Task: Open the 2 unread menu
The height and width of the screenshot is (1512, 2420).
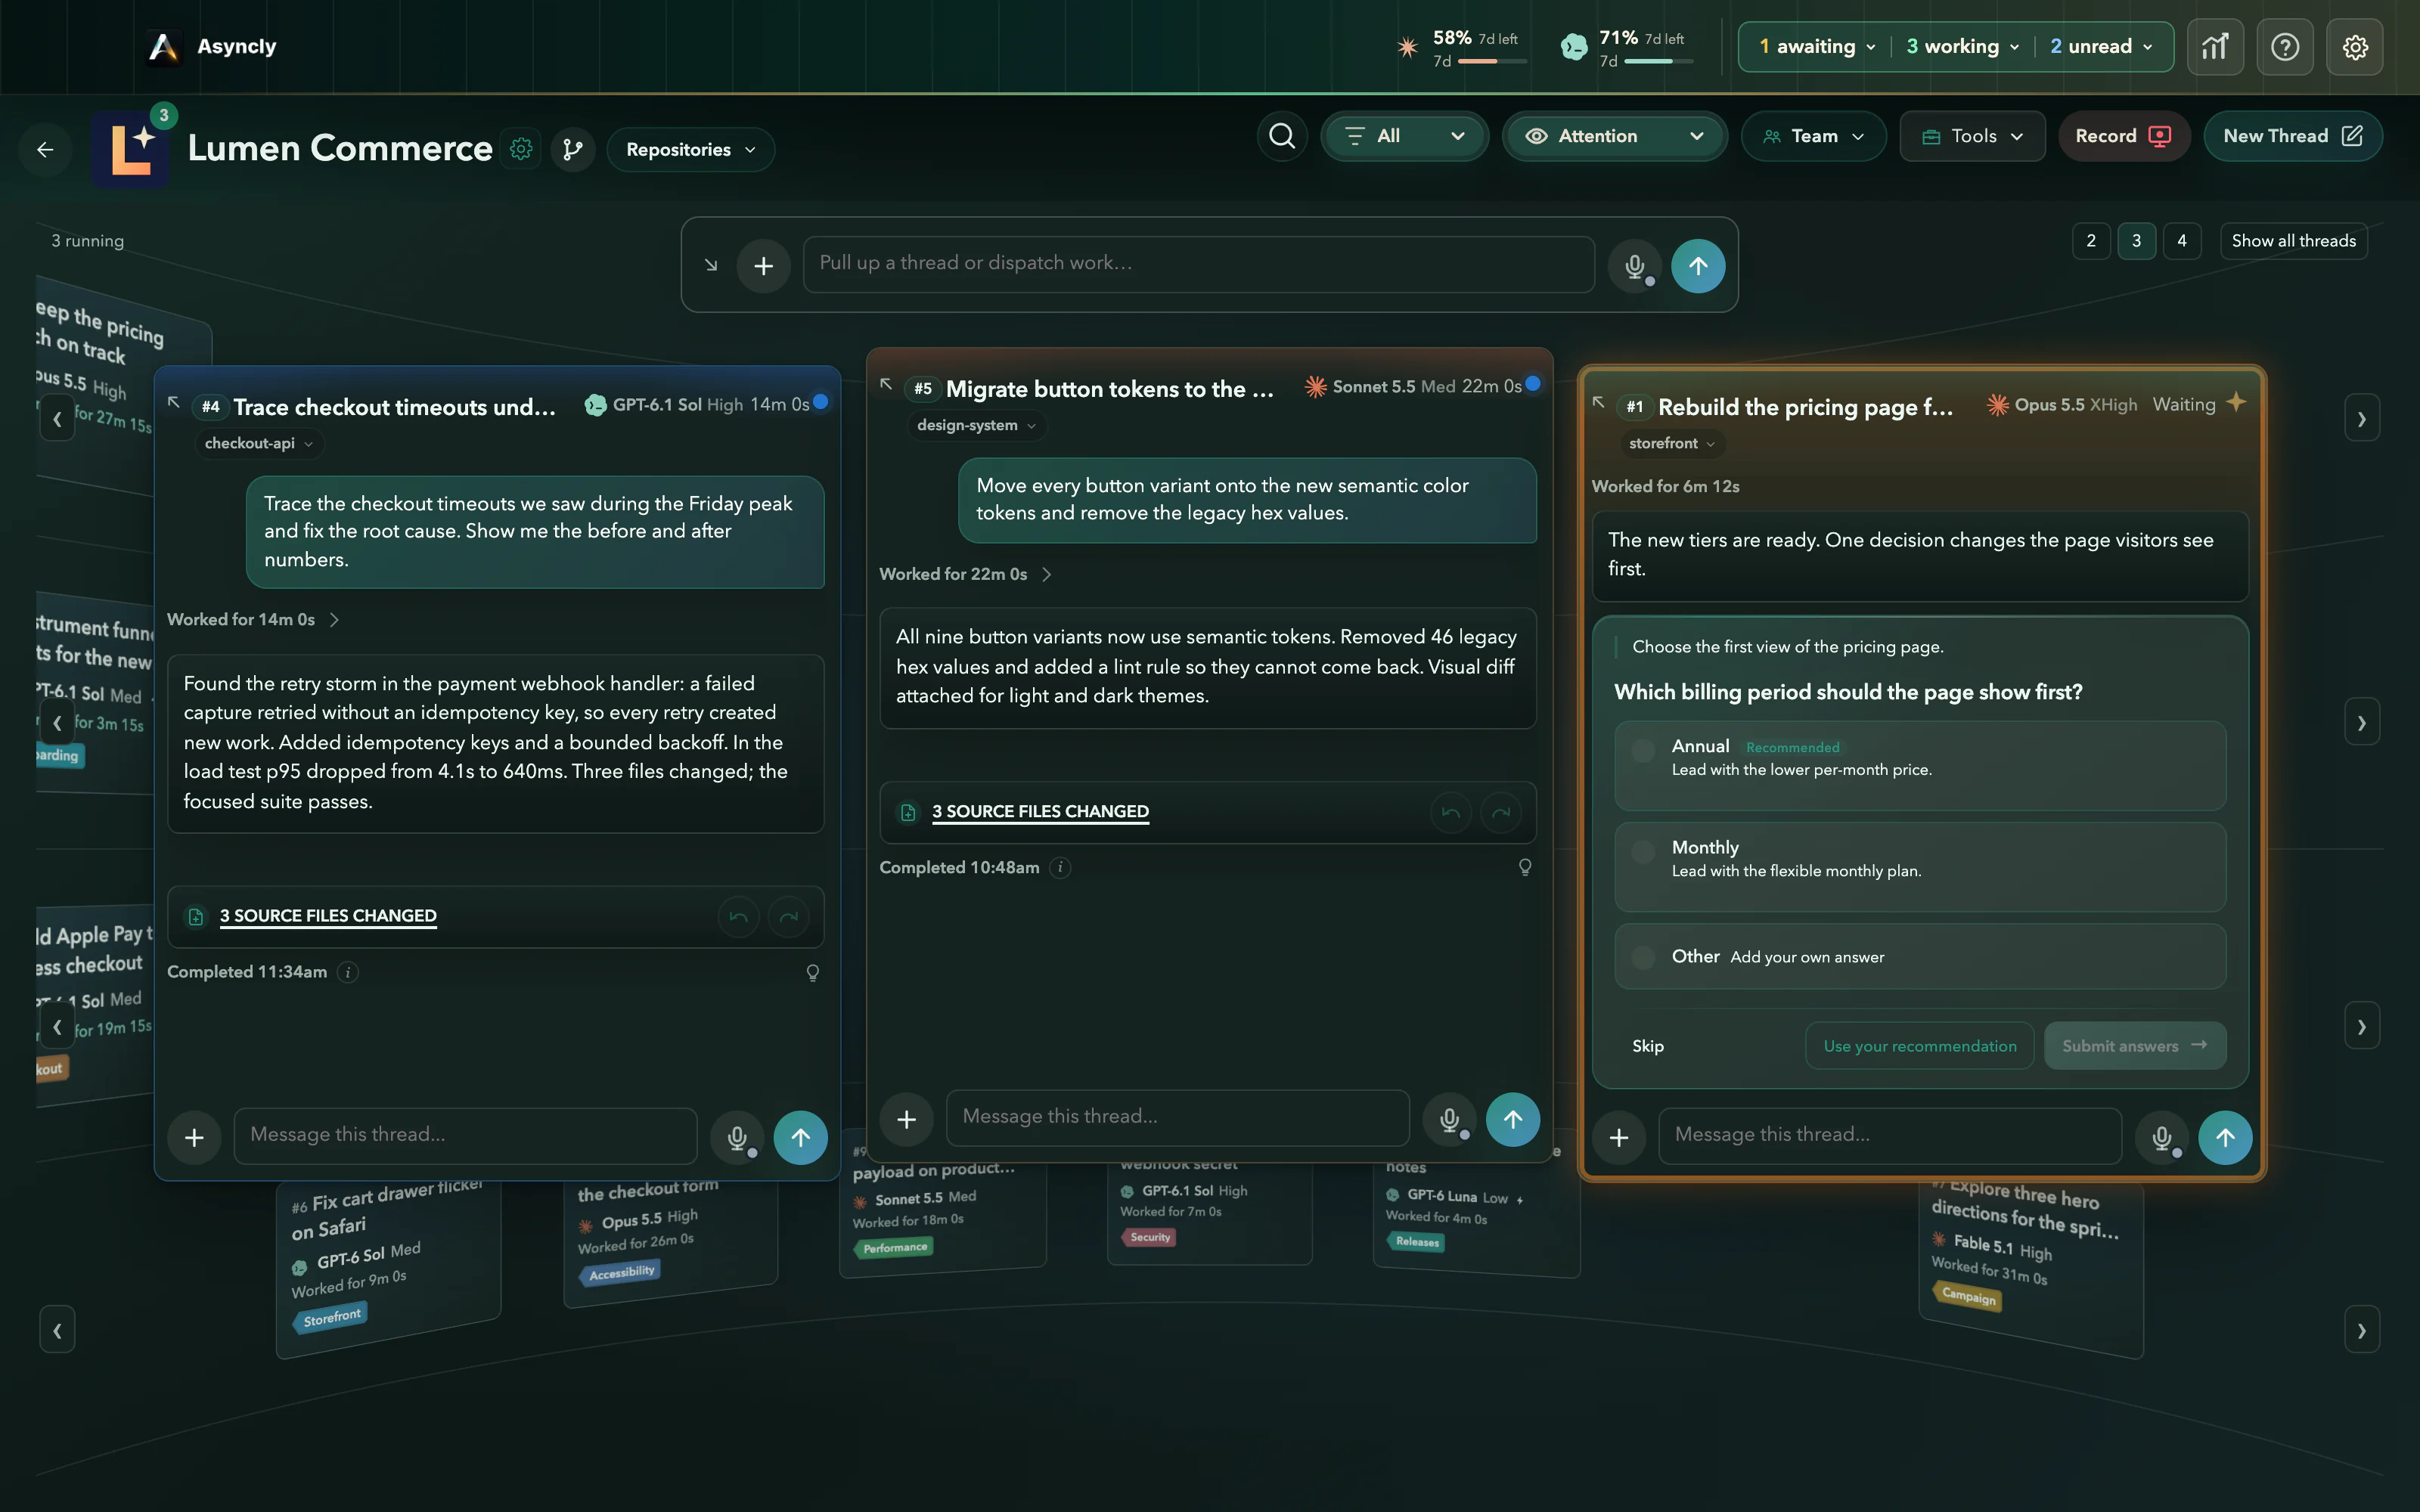Action: click(x=2101, y=47)
